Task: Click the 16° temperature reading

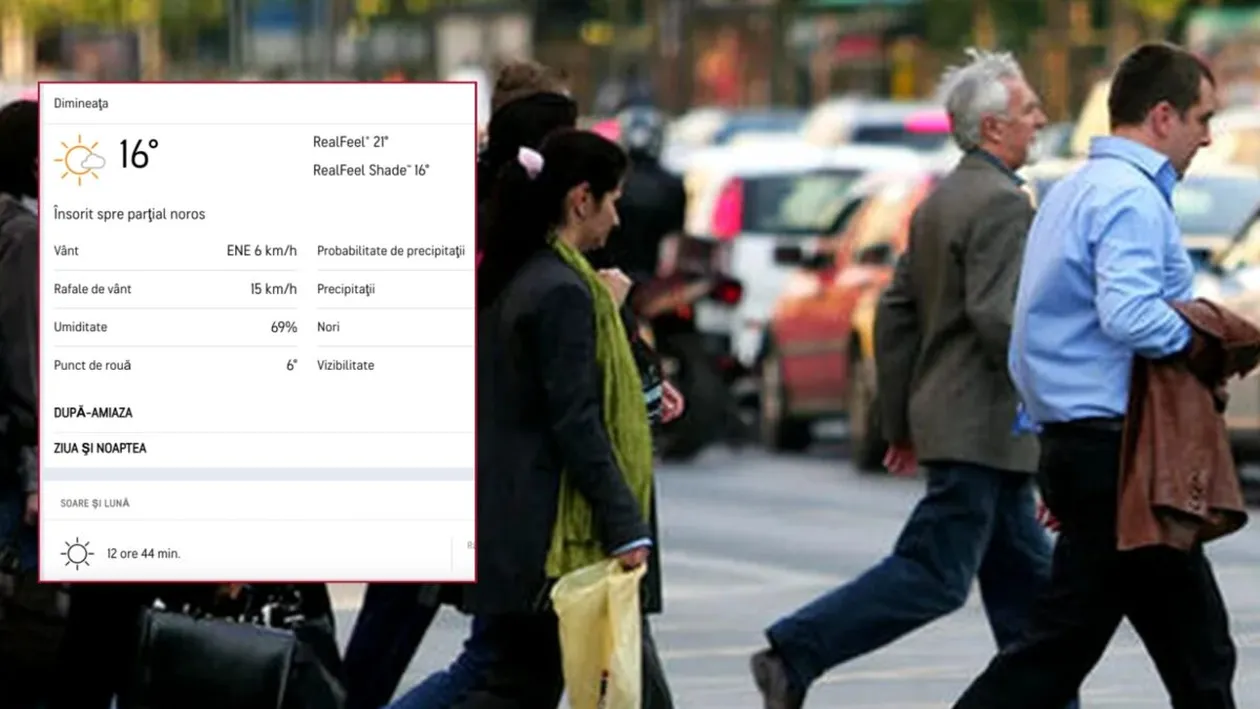Action: coord(139,155)
